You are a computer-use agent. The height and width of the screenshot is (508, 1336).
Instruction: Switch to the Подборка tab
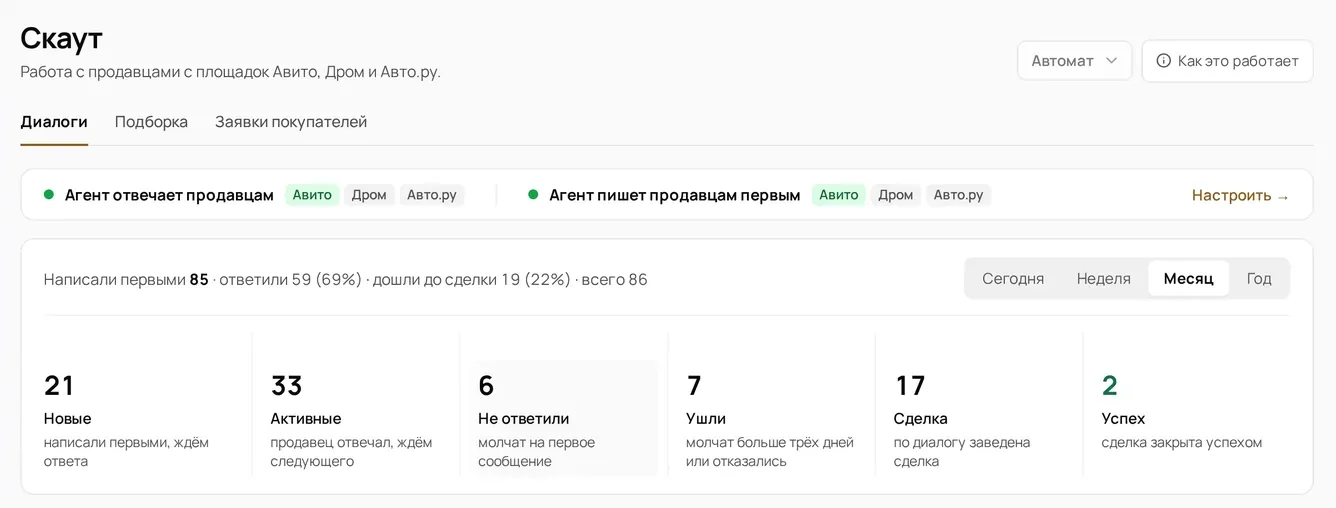click(151, 122)
